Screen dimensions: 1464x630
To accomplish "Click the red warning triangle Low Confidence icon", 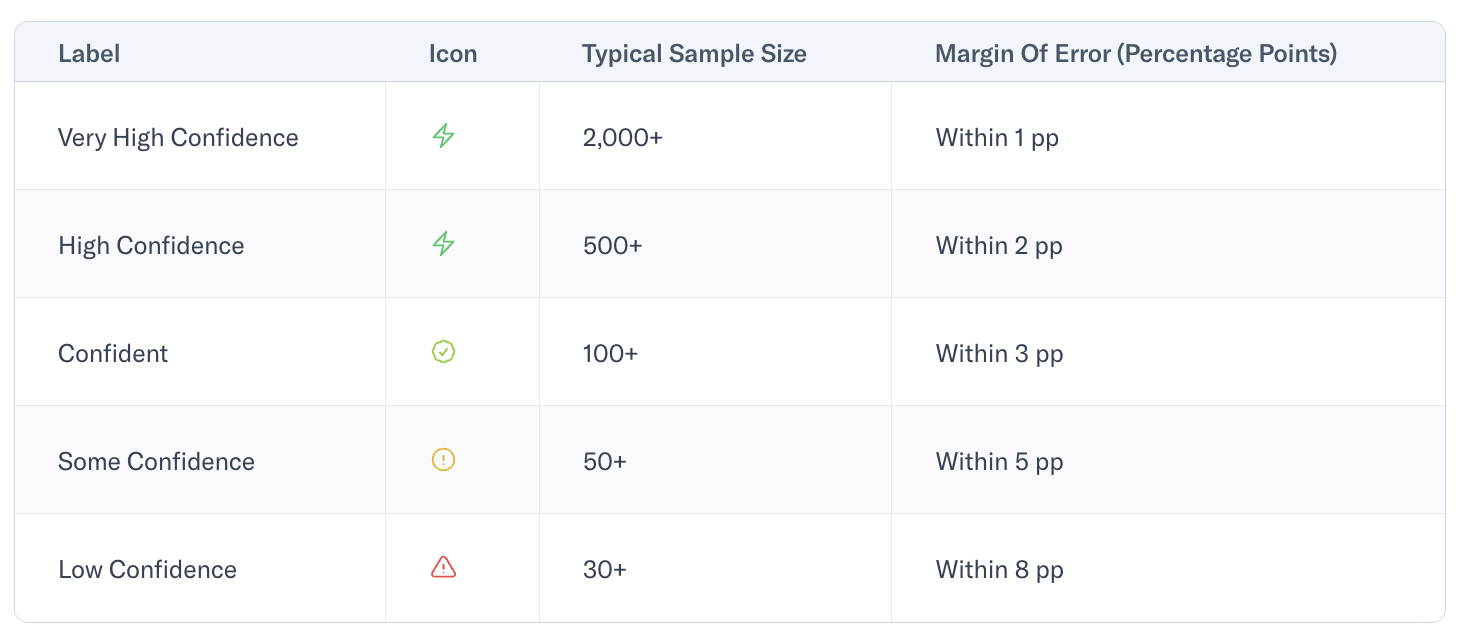I will pyautogui.click(x=443, y=568).
